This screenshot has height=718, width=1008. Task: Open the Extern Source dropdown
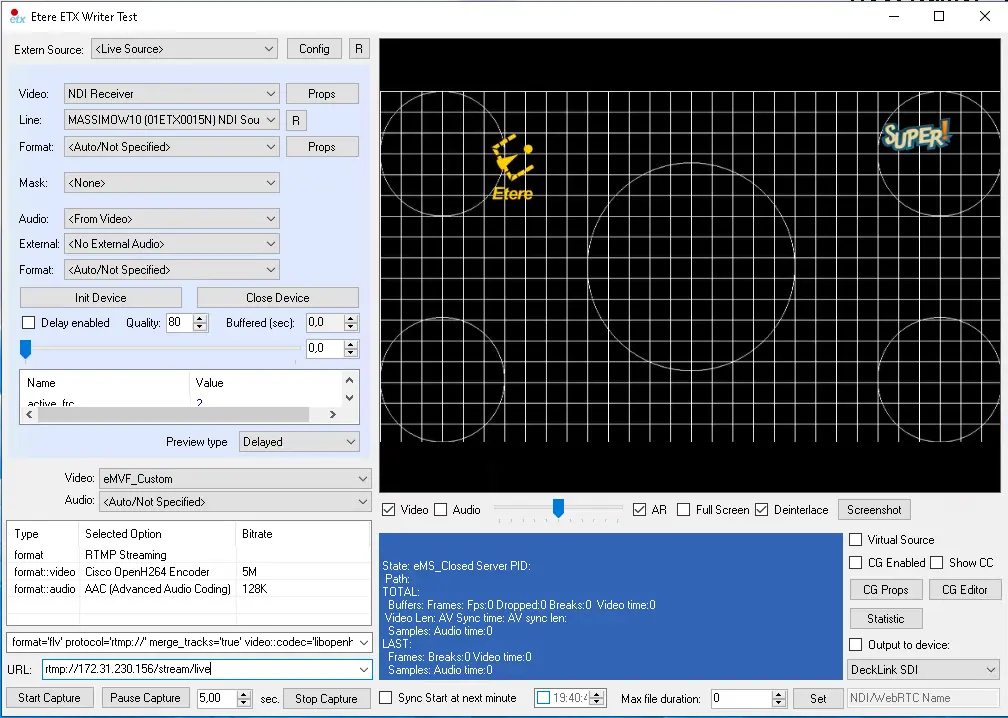(x=184, y=49)
